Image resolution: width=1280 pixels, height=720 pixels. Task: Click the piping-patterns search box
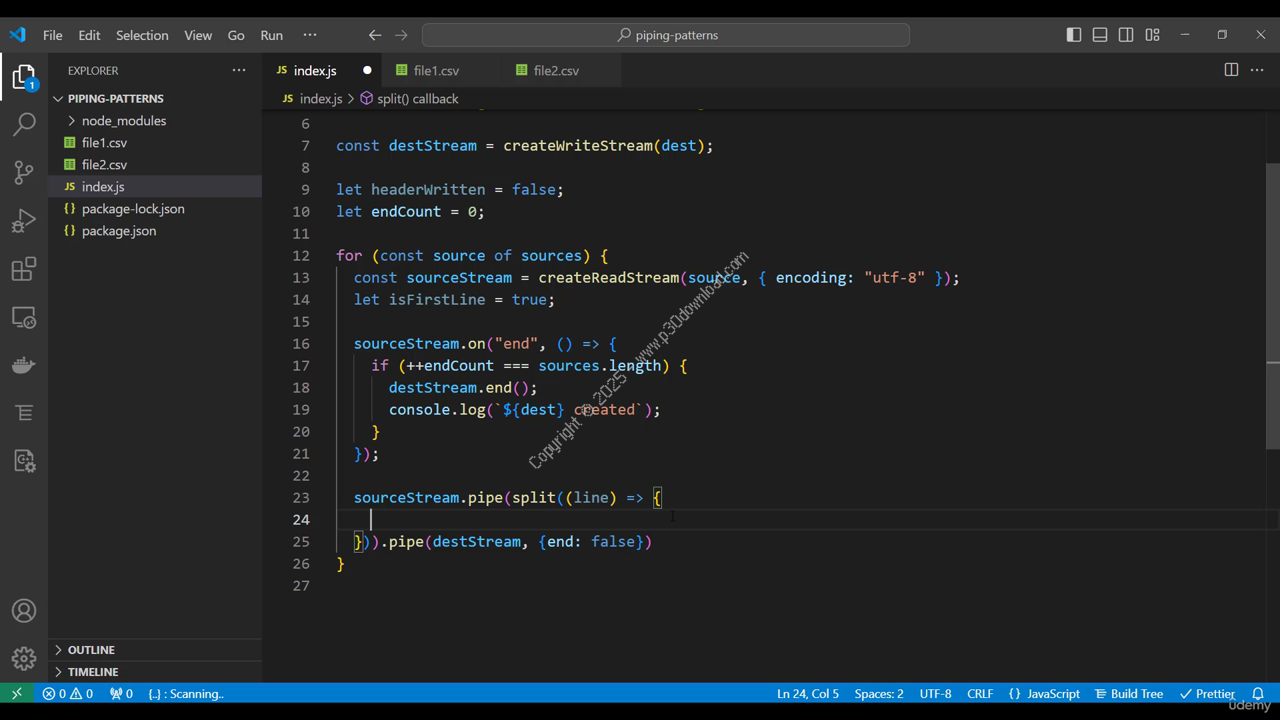tap(666, 35)
